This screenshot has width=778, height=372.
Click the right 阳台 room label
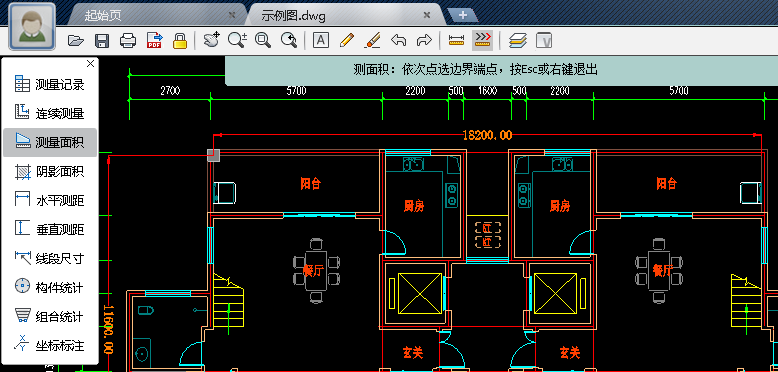[x=666, y=184]
